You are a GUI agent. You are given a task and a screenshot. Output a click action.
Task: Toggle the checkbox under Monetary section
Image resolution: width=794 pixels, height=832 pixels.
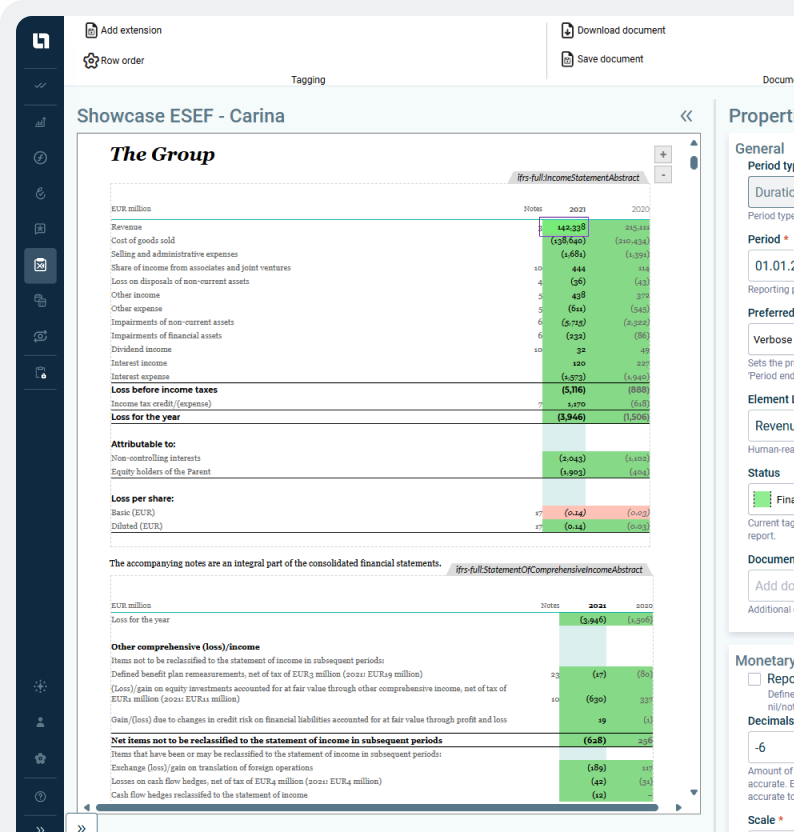point(755,679)
